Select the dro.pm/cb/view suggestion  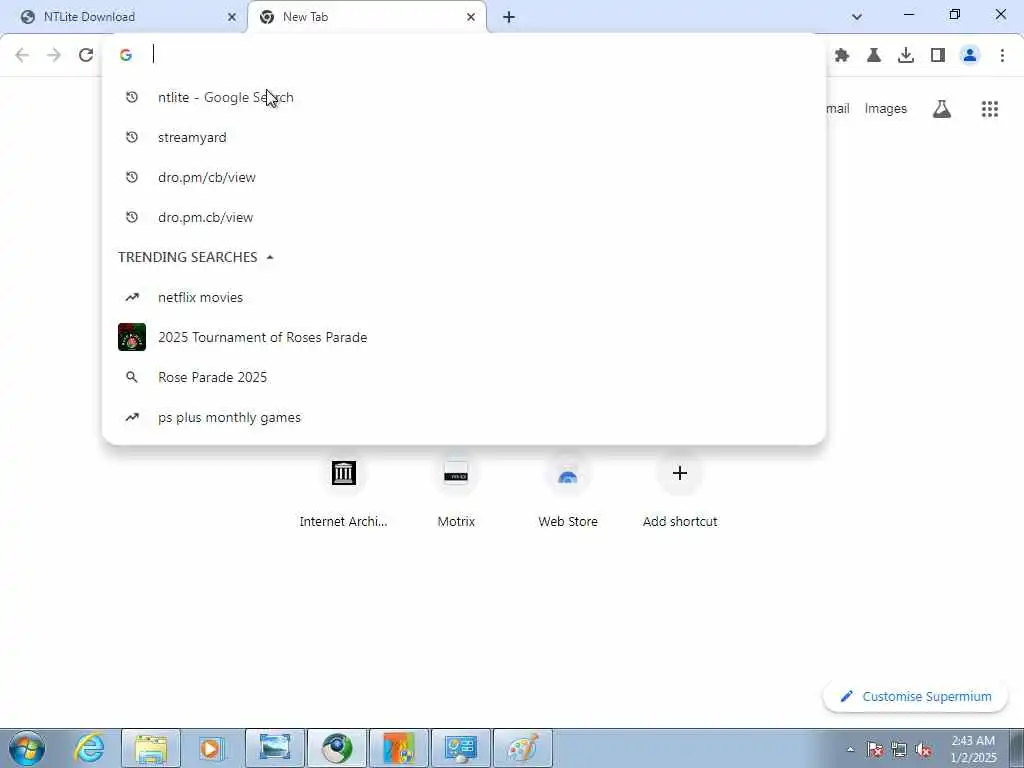pyautogui.click(x=464, y=177)
